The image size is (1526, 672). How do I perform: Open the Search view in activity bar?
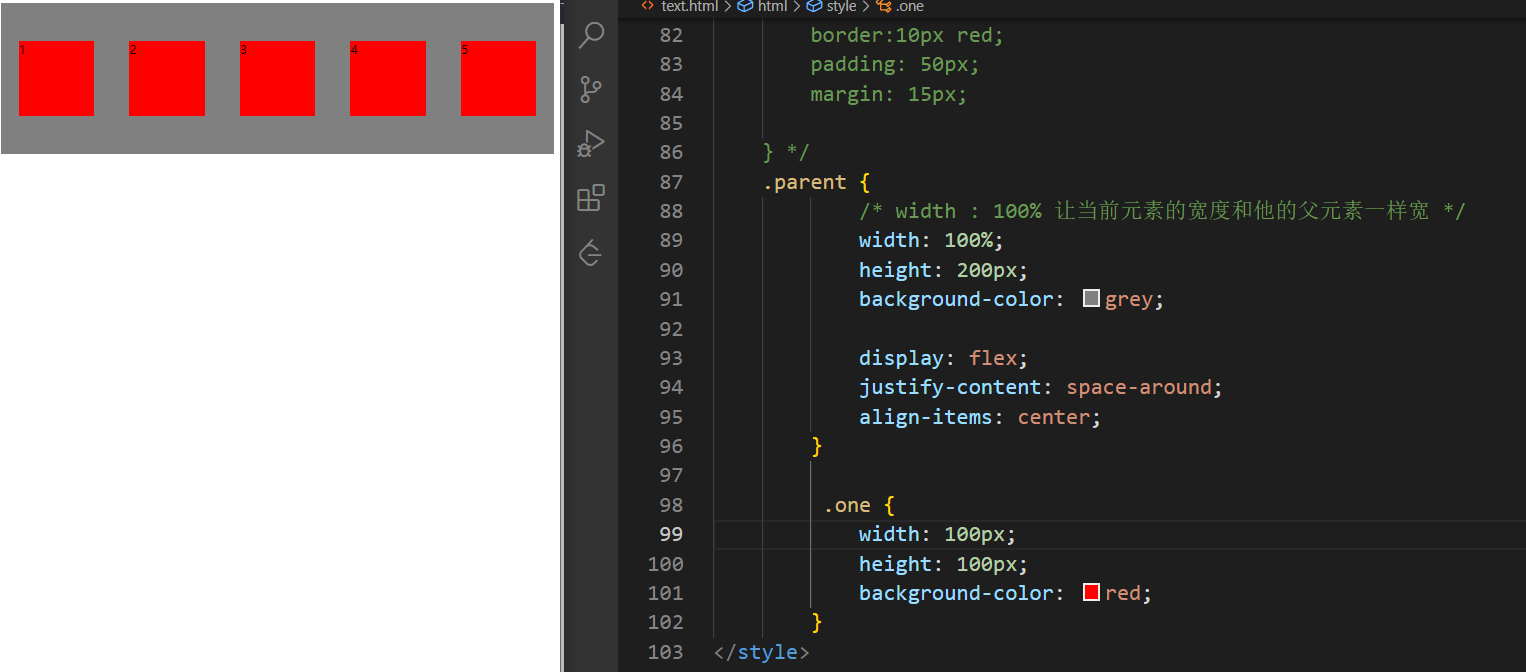[591, 36]
